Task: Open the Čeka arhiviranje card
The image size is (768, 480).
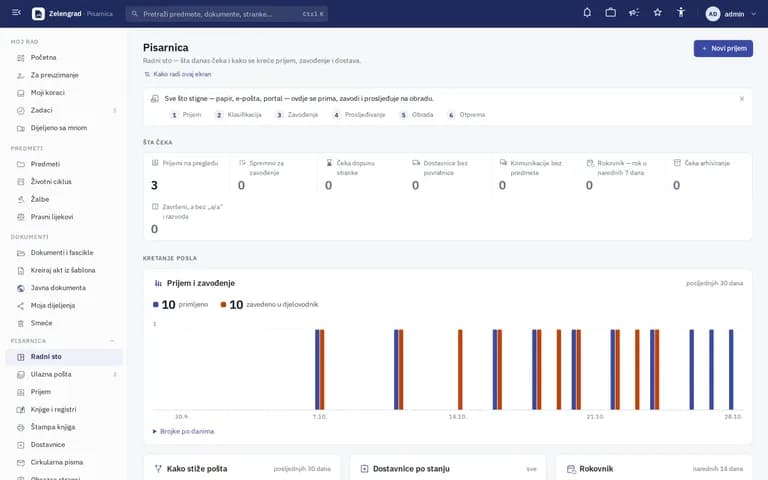Action: [x=708, y=175]
